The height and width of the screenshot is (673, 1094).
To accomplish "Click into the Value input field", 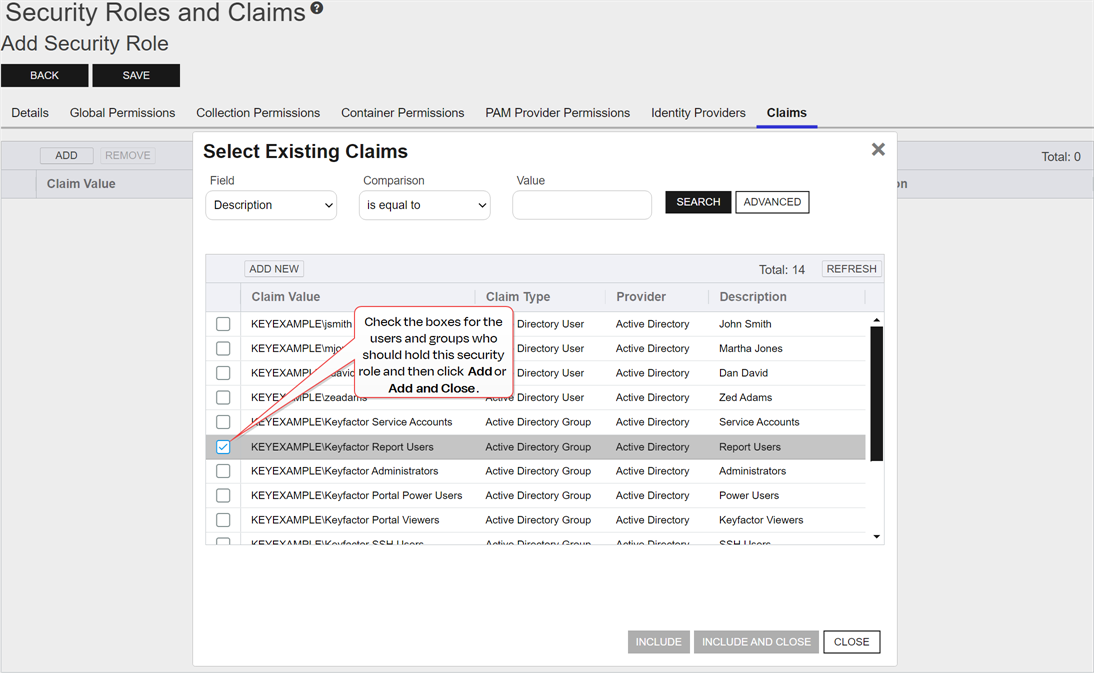I will [582, 205].
